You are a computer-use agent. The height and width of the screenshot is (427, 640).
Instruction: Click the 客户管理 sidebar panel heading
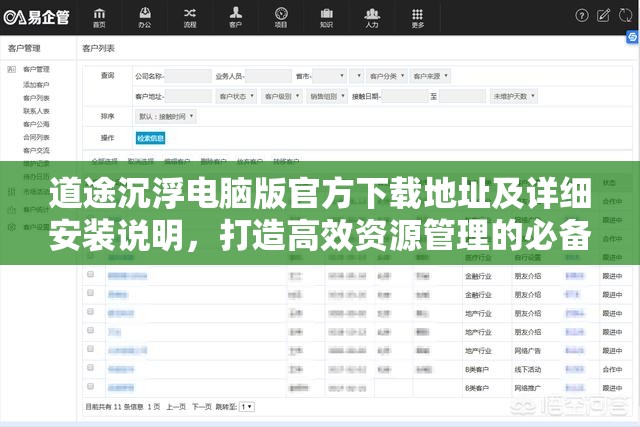[x=24, y=48]
